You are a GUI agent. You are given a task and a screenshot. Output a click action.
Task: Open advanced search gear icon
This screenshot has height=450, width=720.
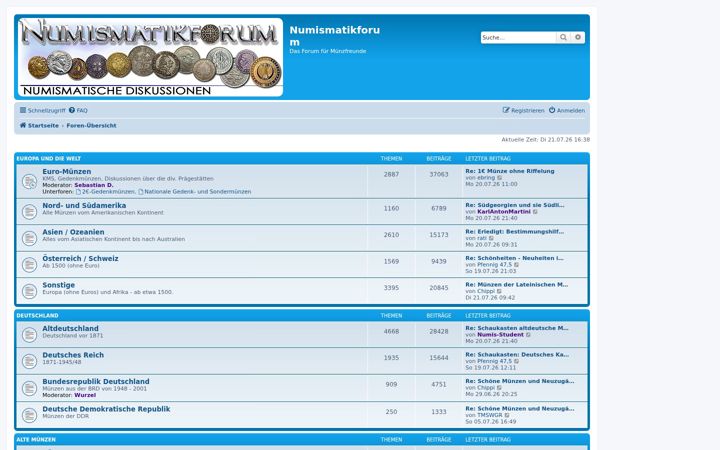578,37
